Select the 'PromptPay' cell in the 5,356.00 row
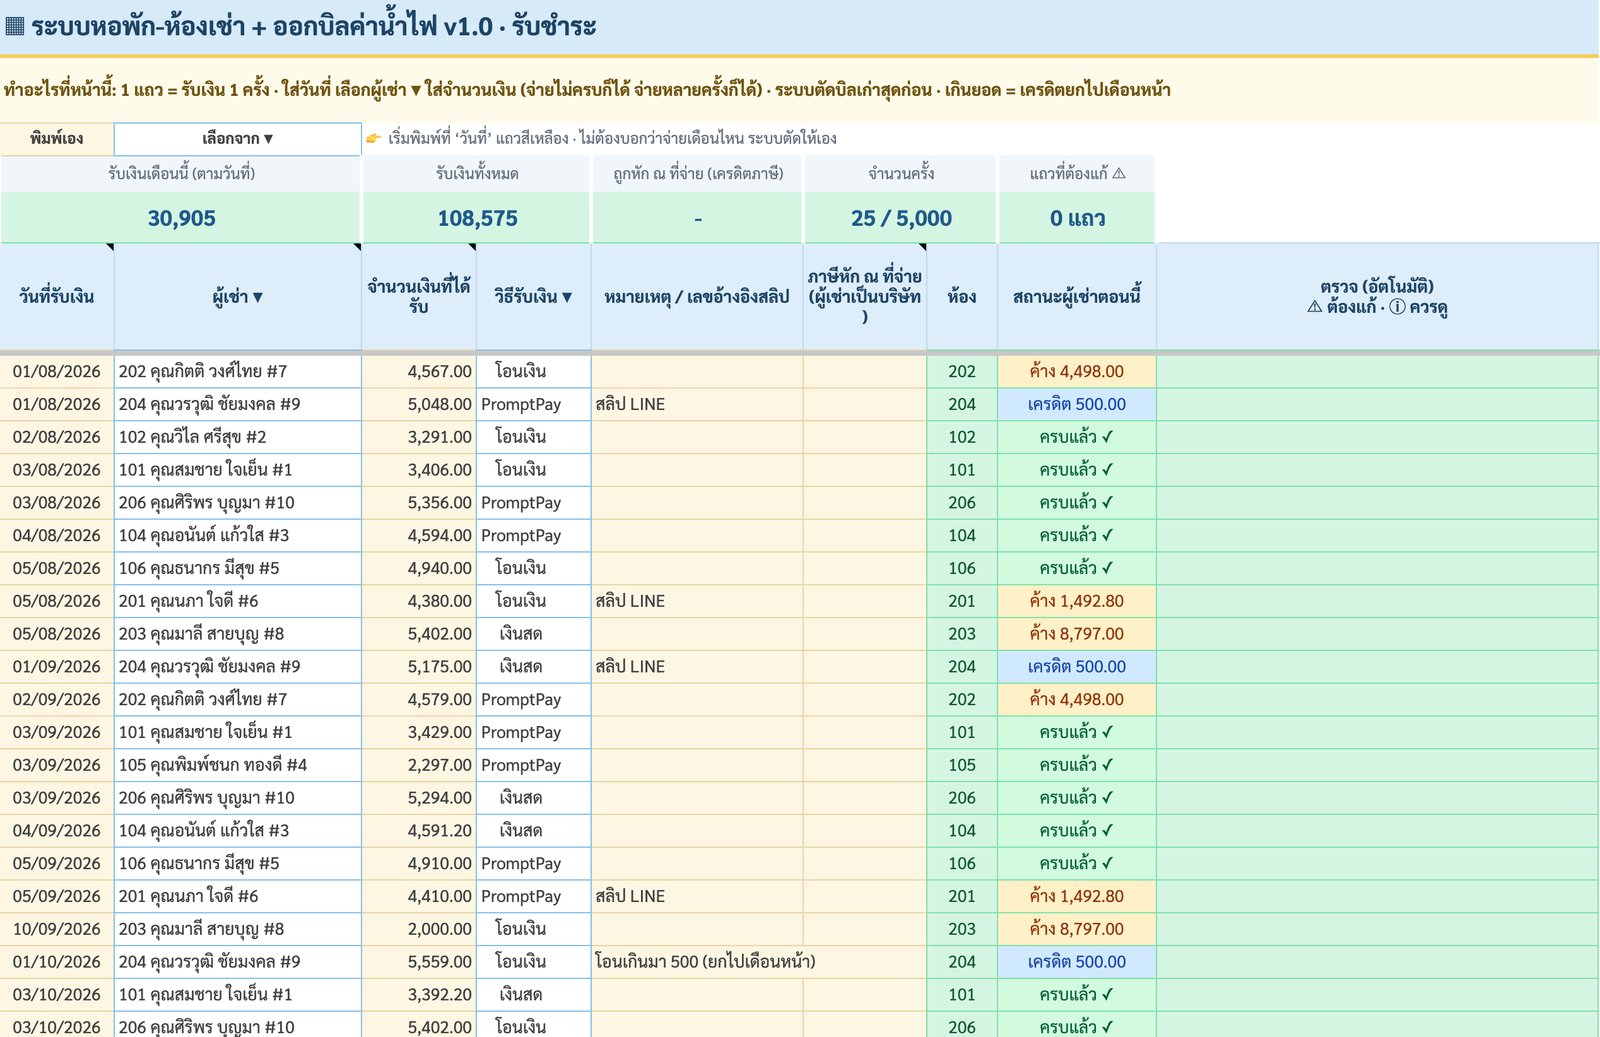Screen dimensions: 1600x1037 click(533, 503)
